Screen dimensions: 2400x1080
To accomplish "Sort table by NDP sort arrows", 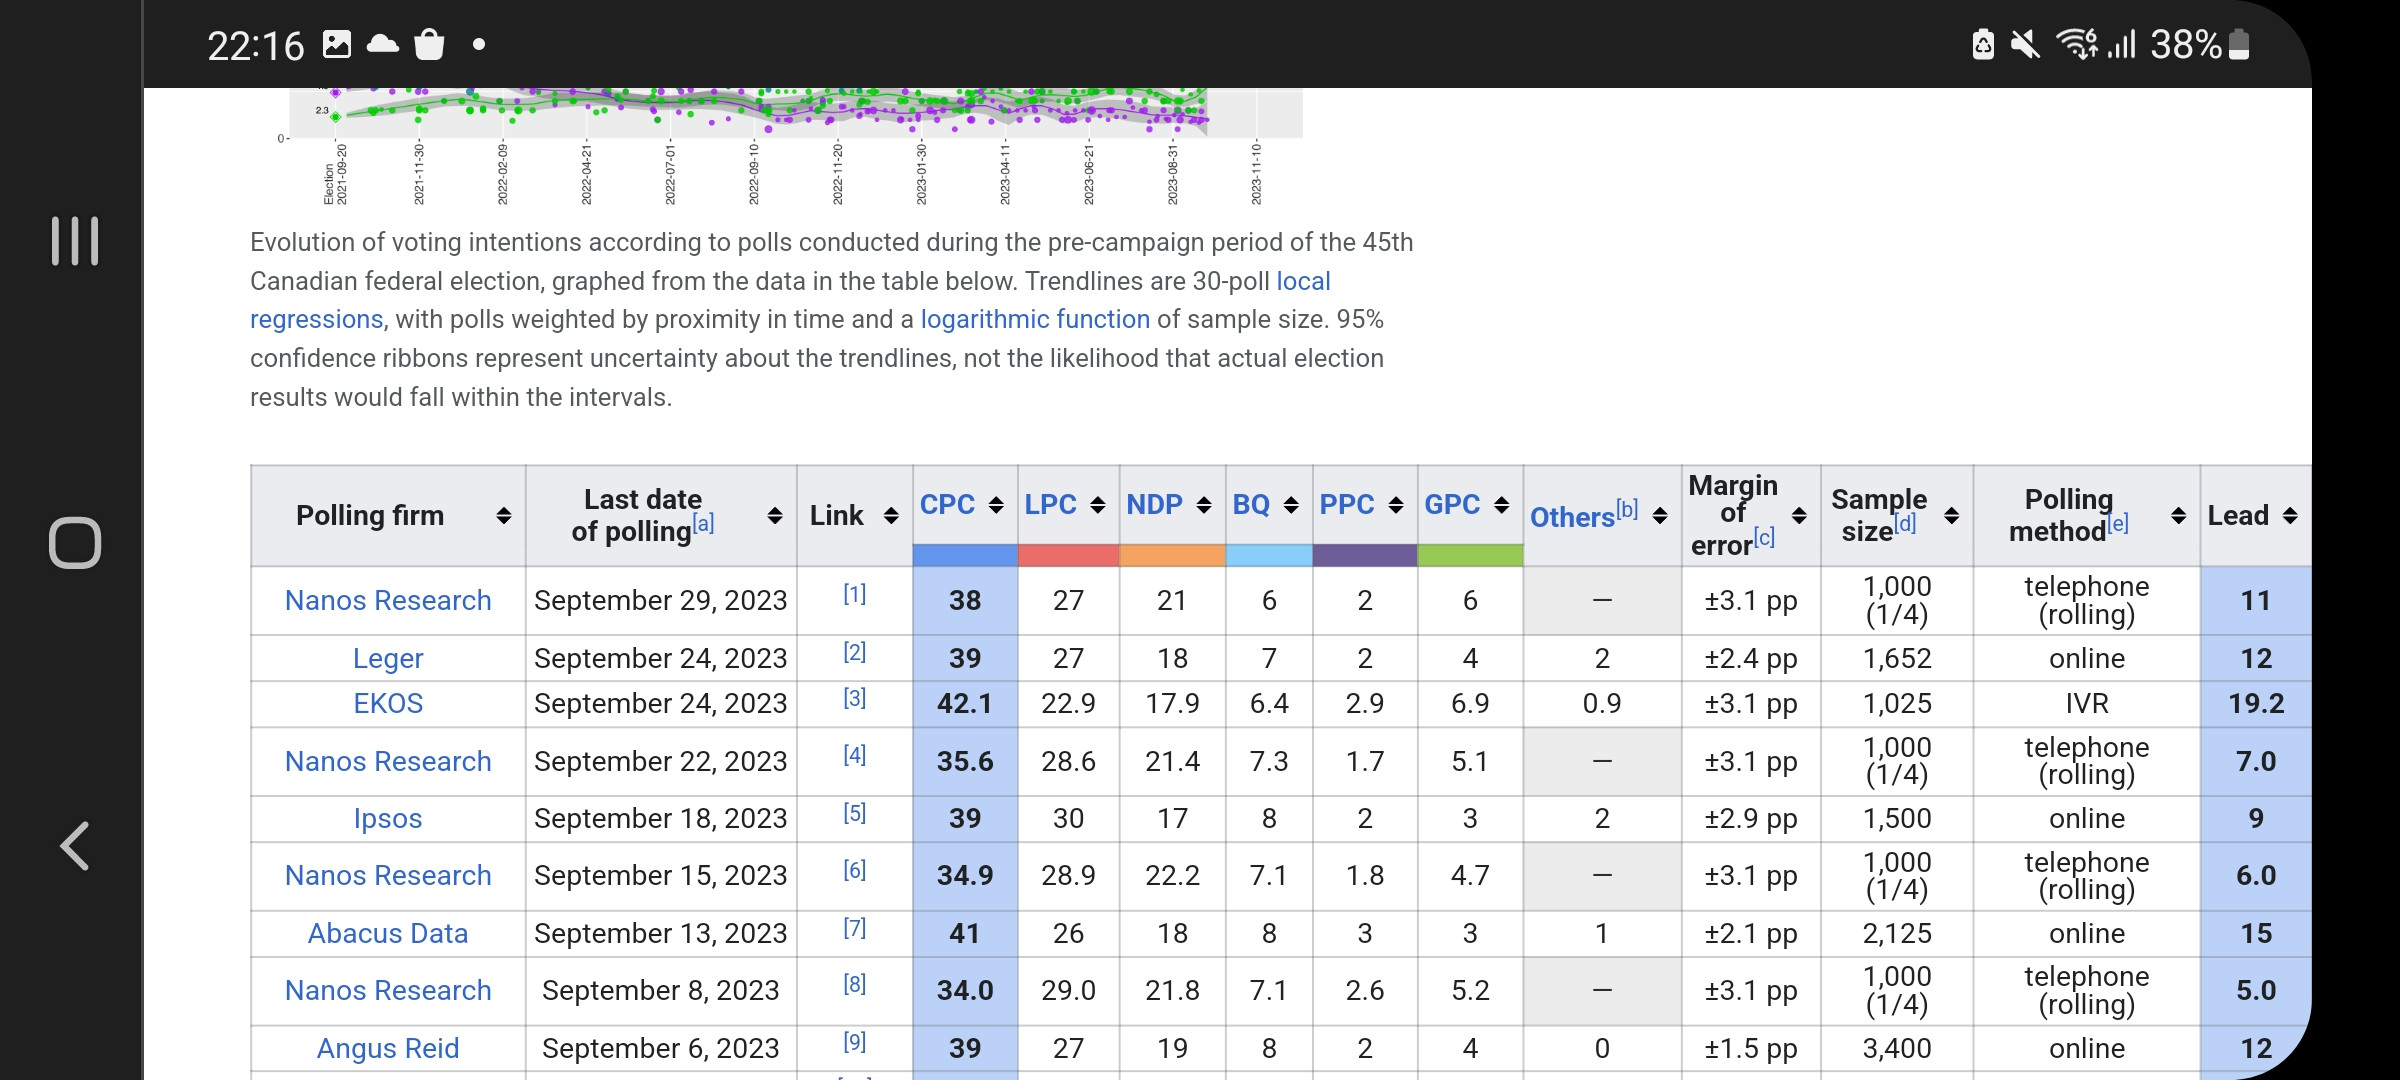I will click(x=1204, y=505).
